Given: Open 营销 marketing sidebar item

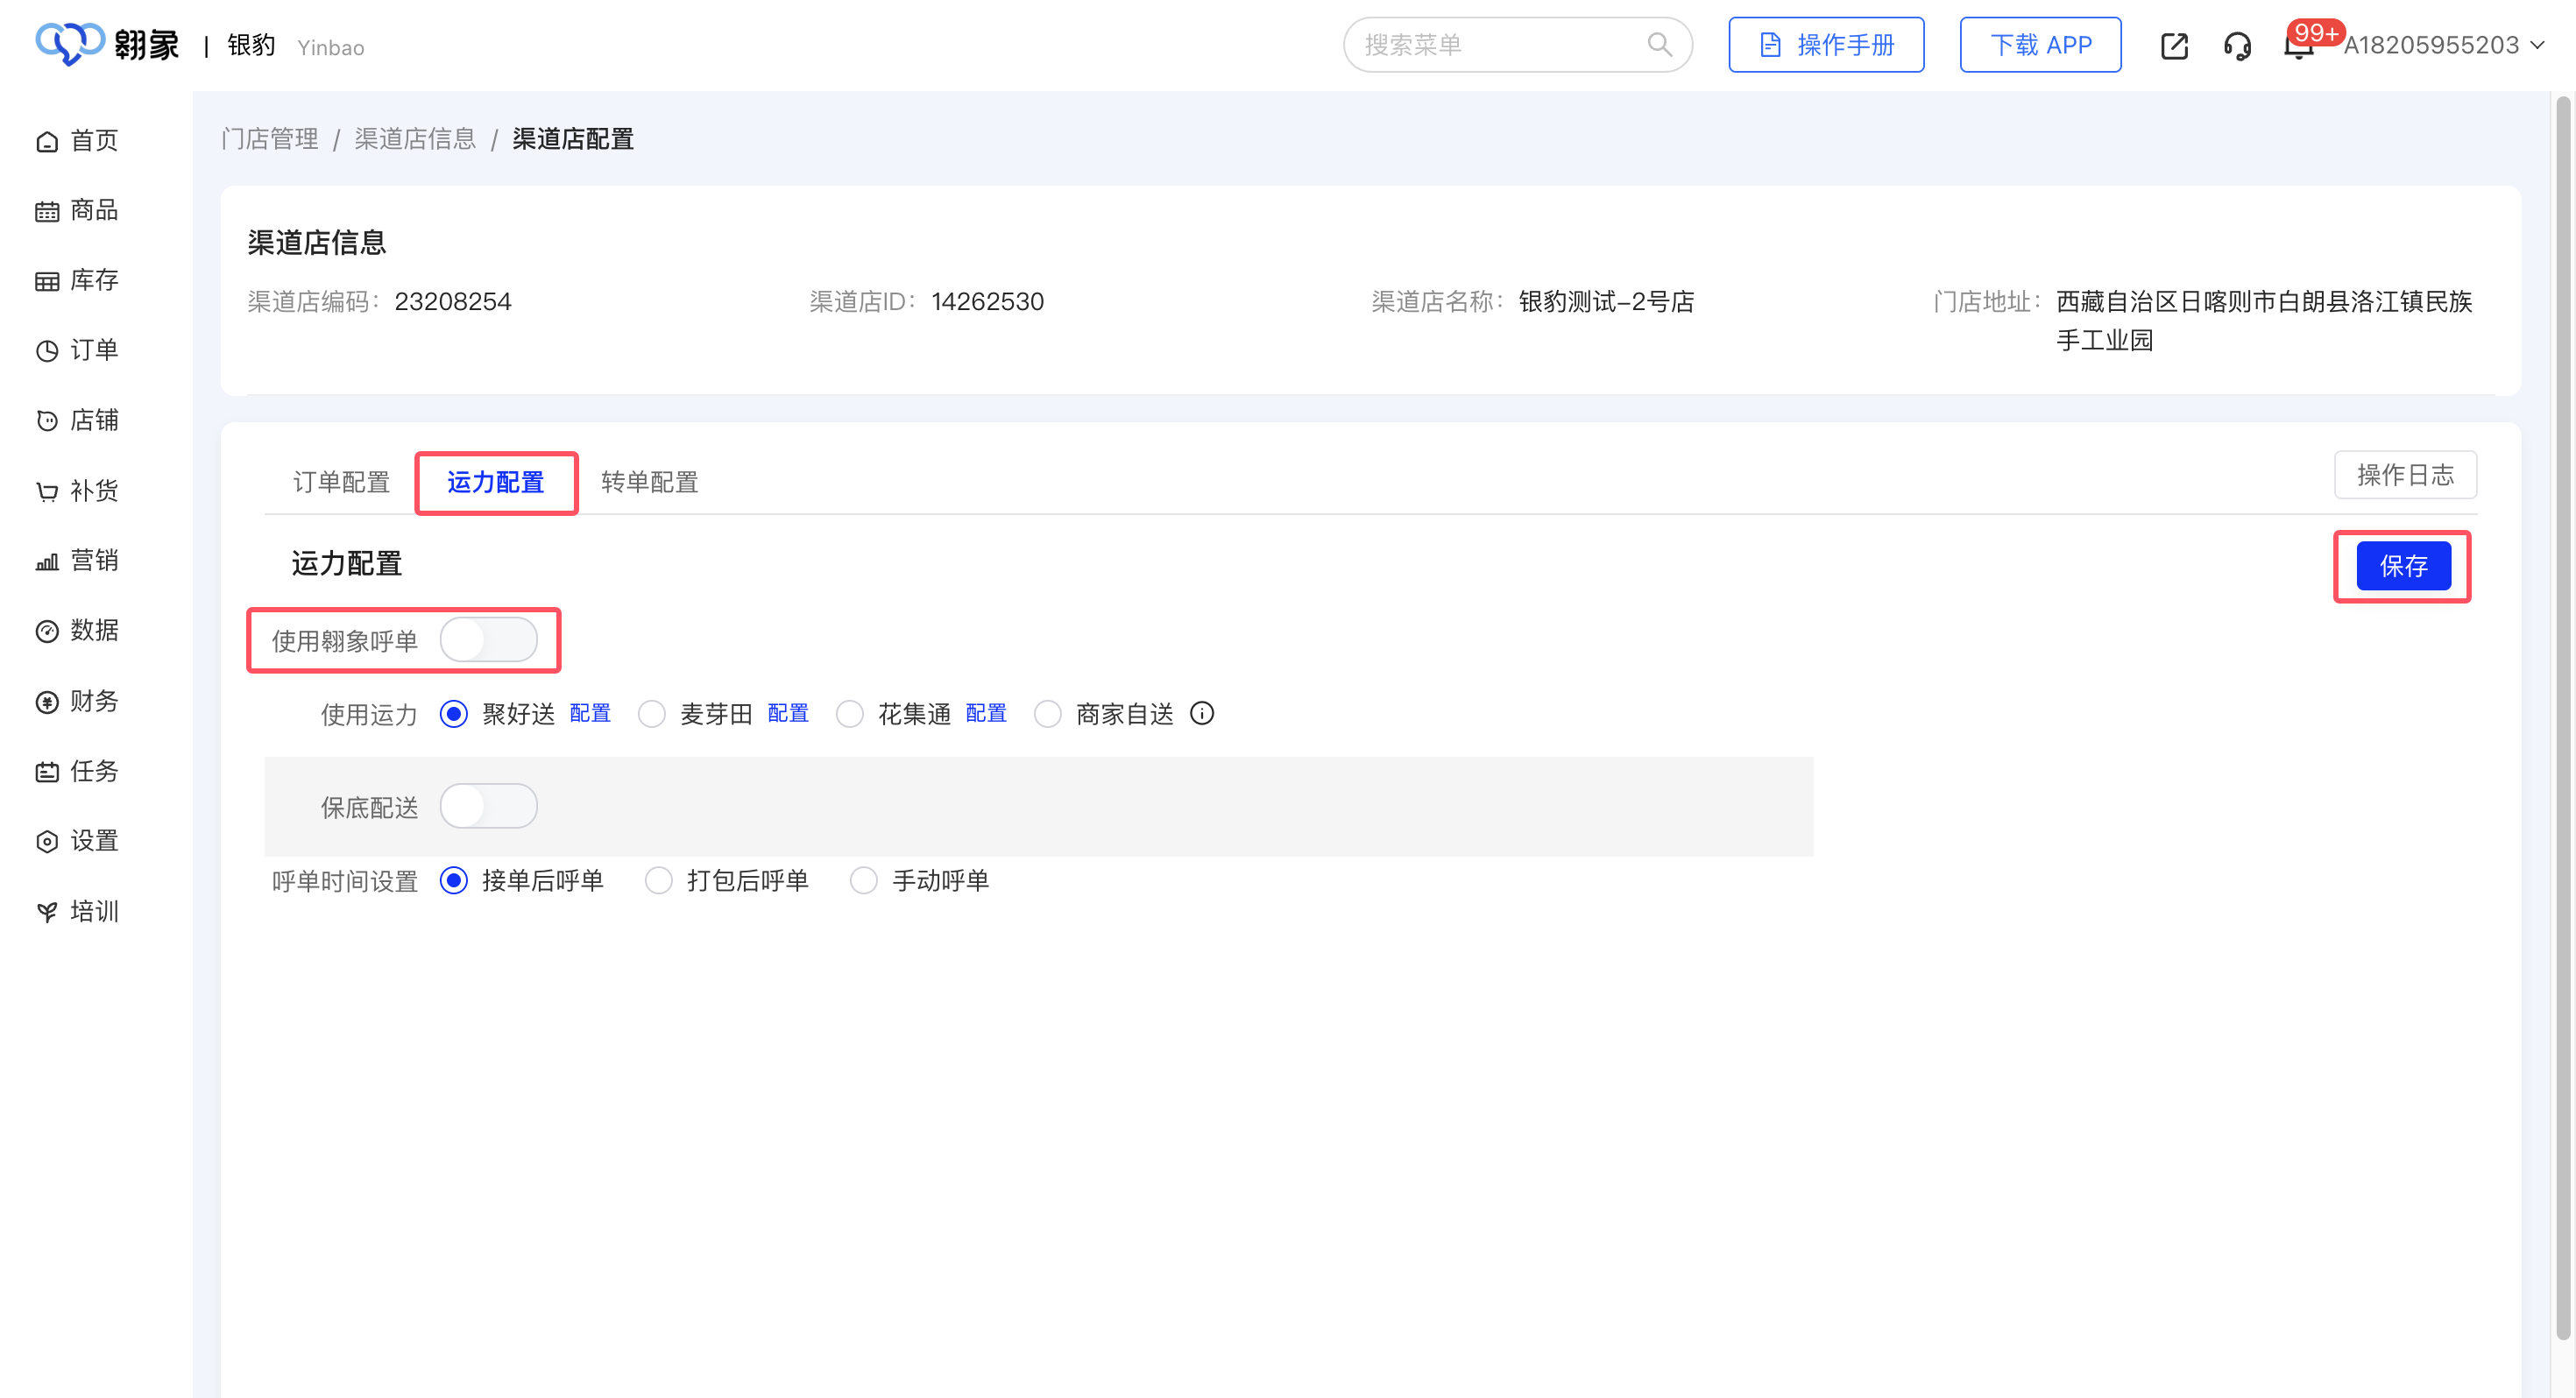Looking at the screenshot, I should 78,560.
